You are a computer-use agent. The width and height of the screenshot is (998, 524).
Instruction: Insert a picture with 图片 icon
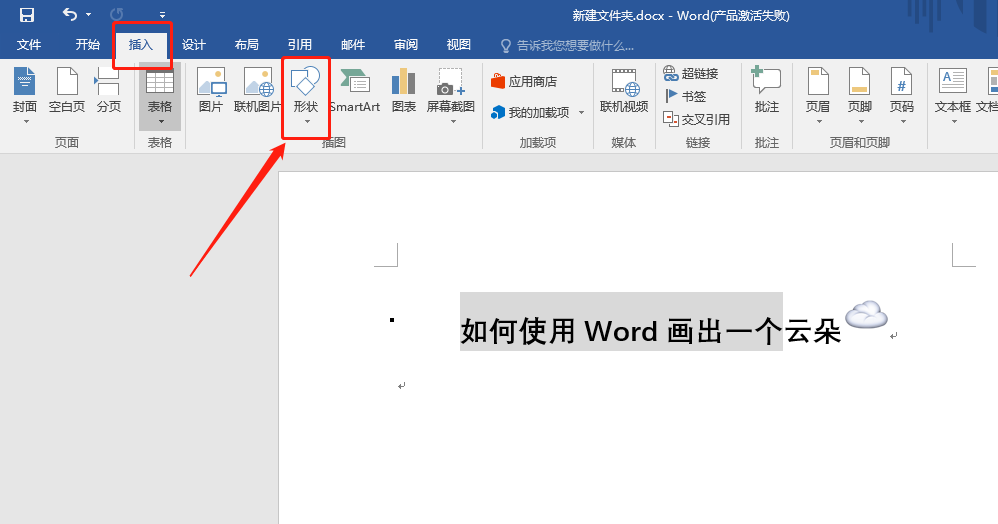coord(211,90)
